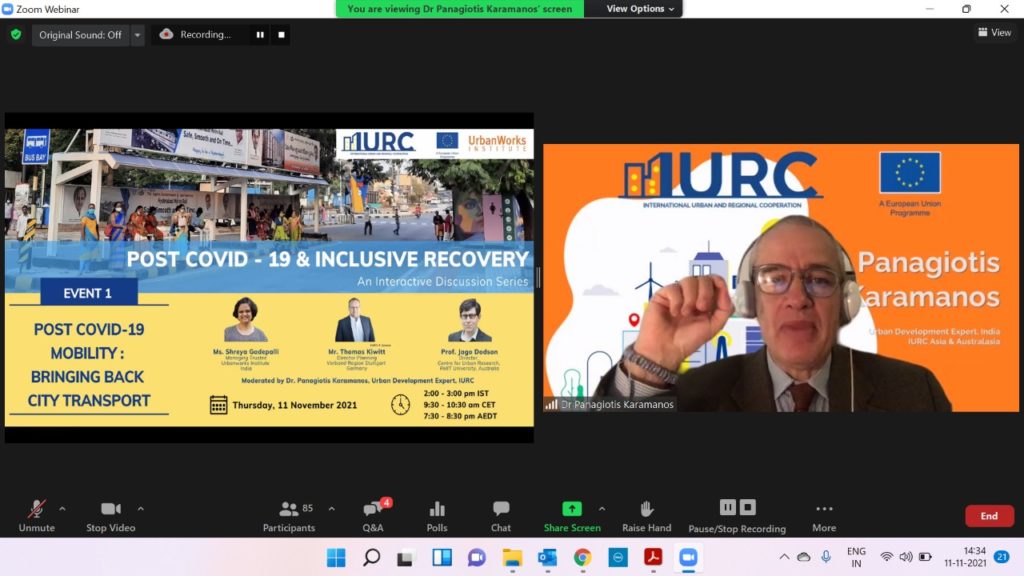This screenshot has height=576, width=1024.
Task: Stop the recording from top bar
Action: pos(281,35)
